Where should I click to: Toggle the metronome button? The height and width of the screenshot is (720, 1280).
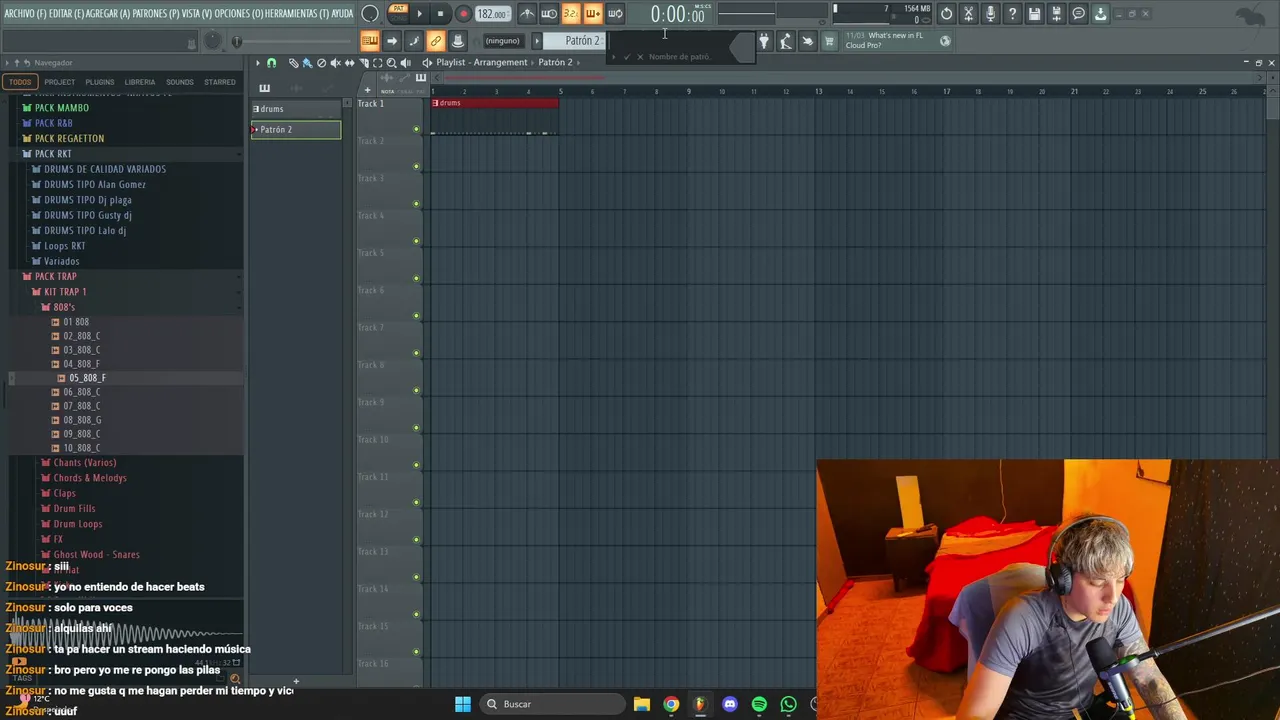527,13
